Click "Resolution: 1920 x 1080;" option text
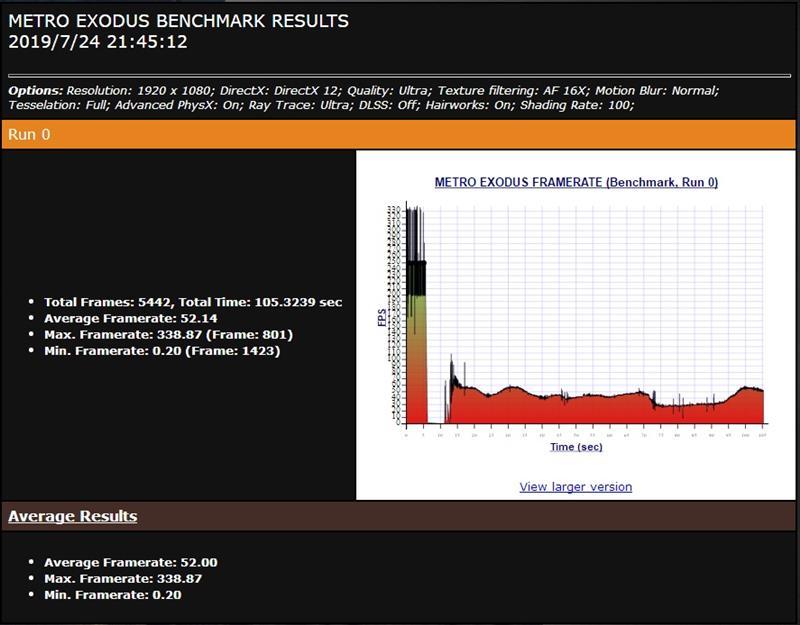The height and width of the screenshot is (625, 800). click(141, 91)
